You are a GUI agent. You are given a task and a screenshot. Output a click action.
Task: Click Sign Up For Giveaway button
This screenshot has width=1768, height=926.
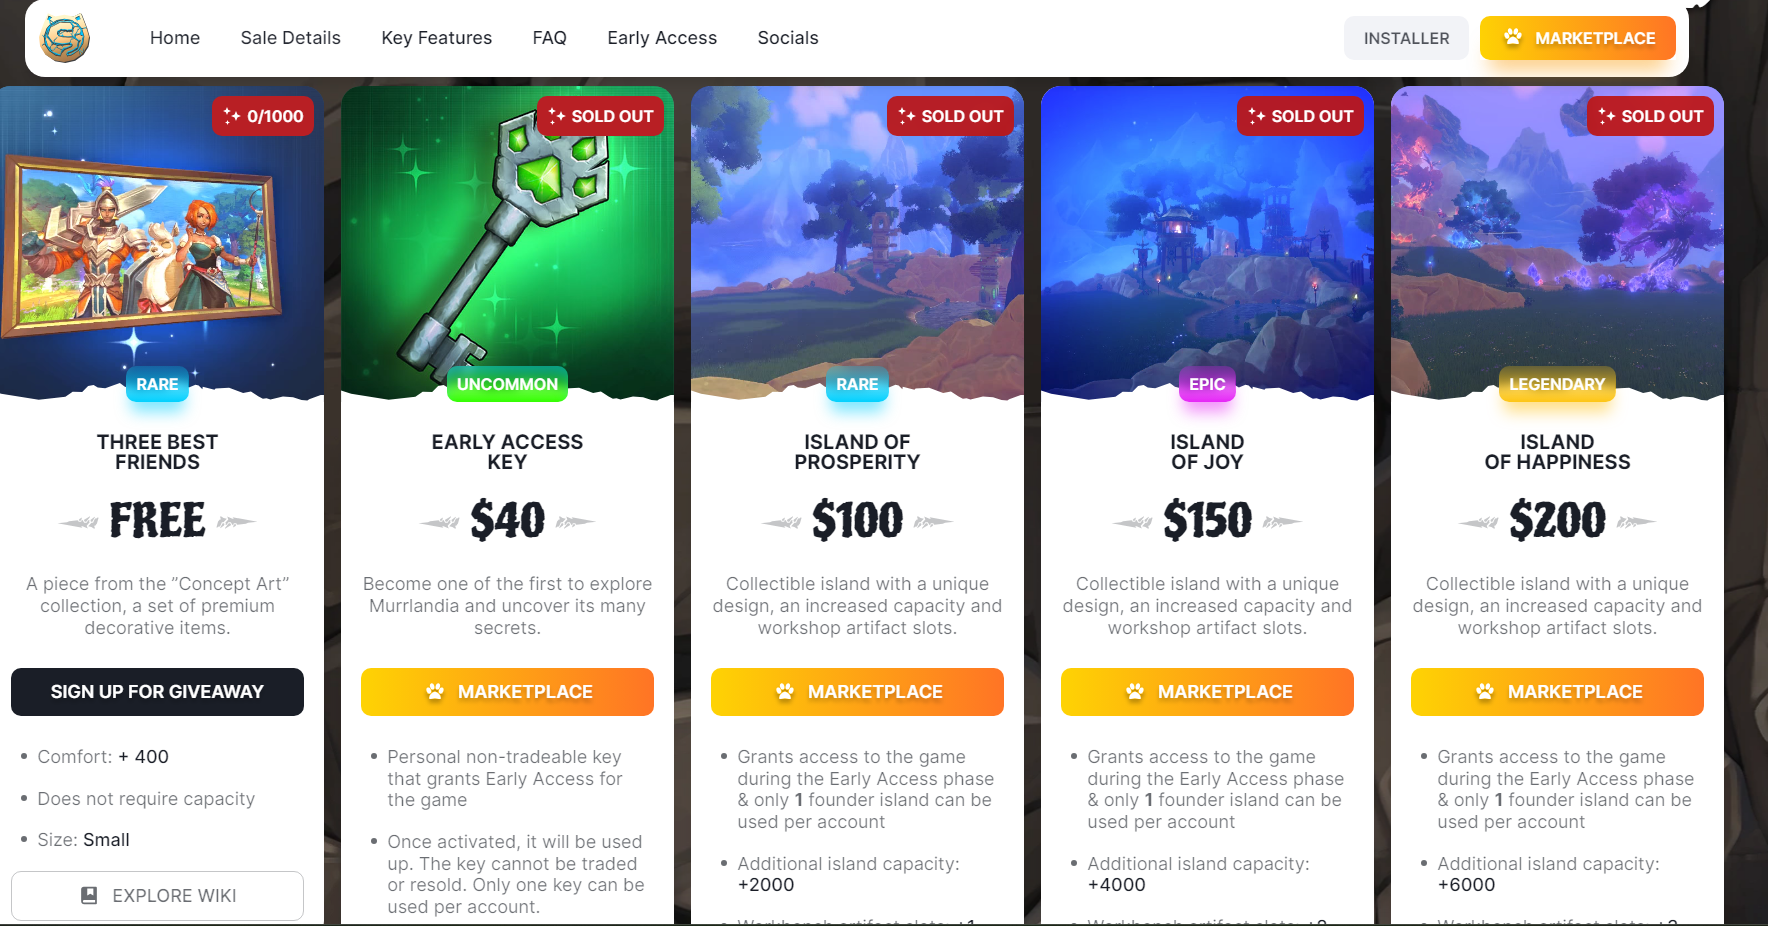click(157, 692)
